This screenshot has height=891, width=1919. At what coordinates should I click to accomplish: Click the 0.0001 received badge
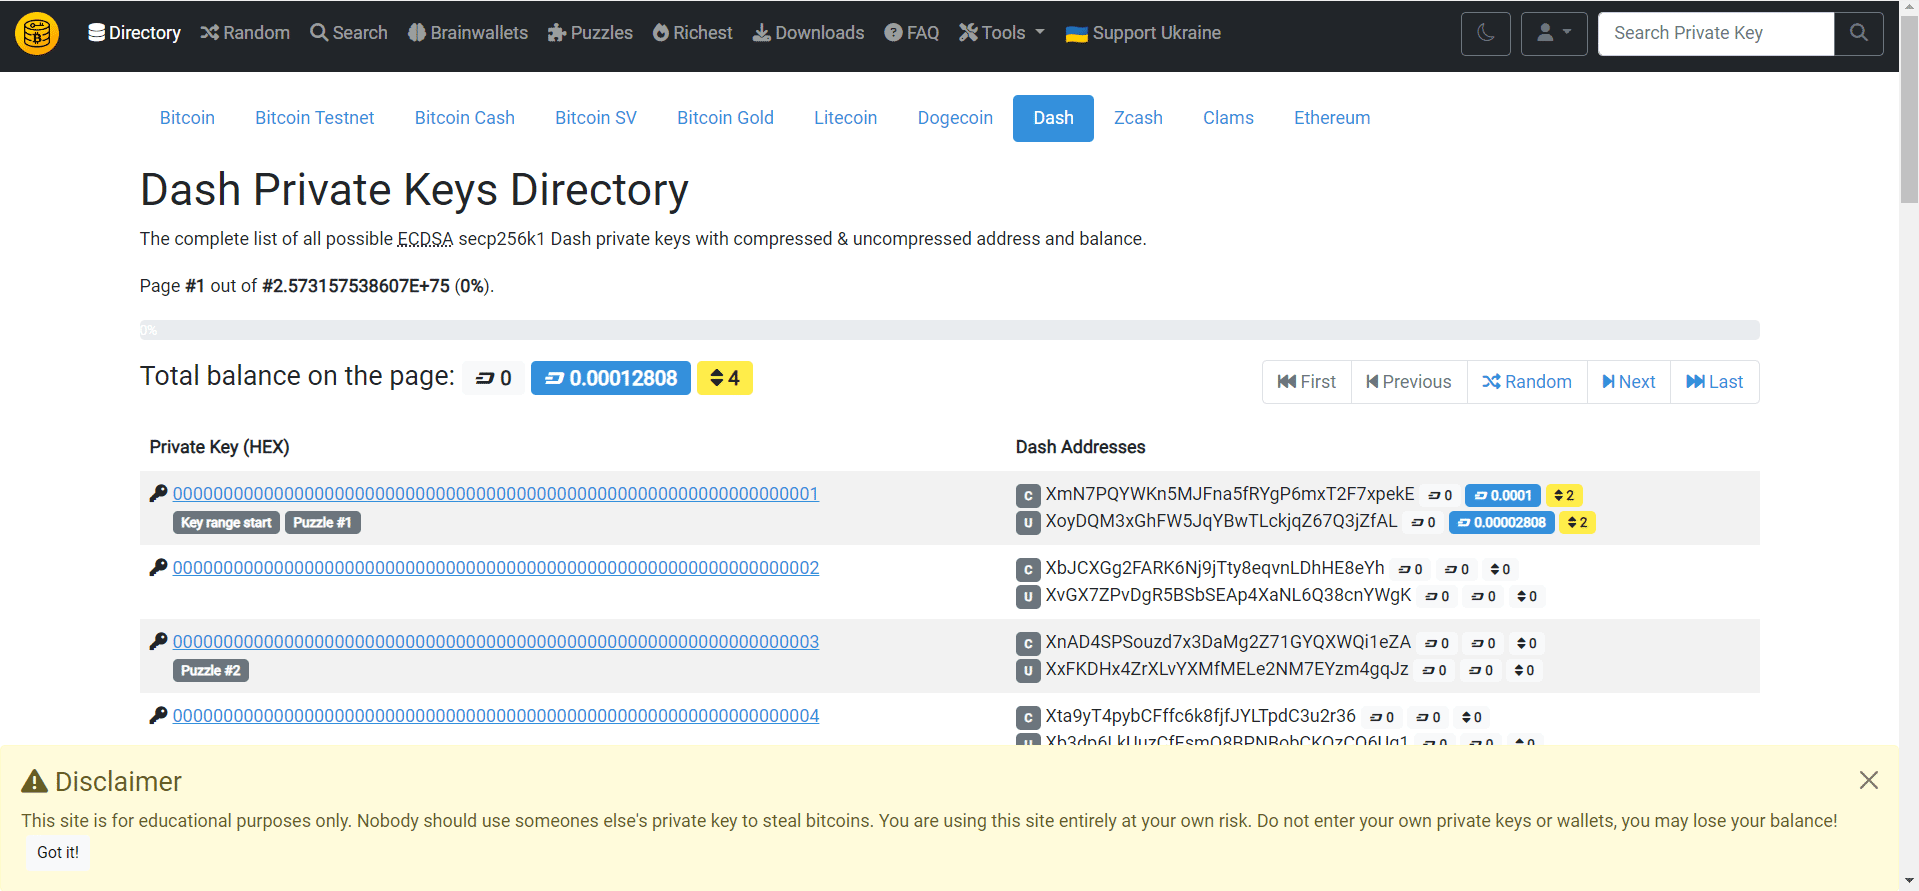(1502, 495)
